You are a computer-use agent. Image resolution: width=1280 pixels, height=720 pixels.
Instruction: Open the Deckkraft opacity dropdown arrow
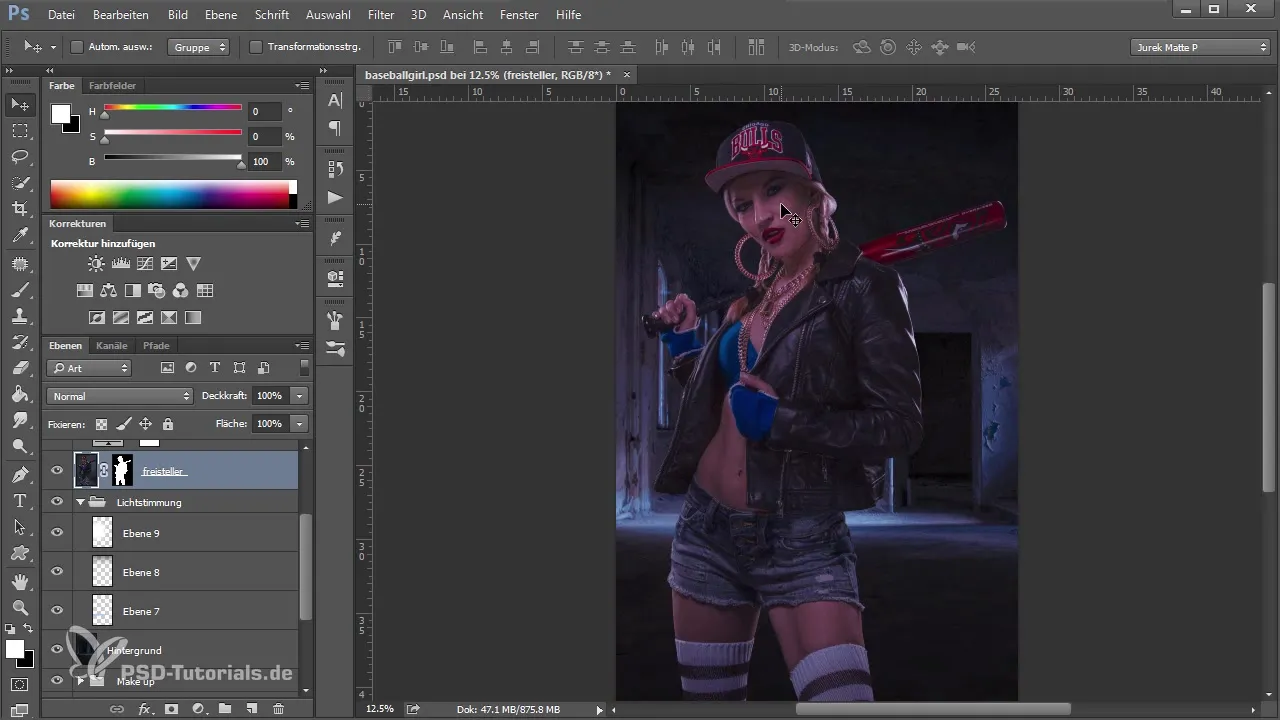coord(300,396)
